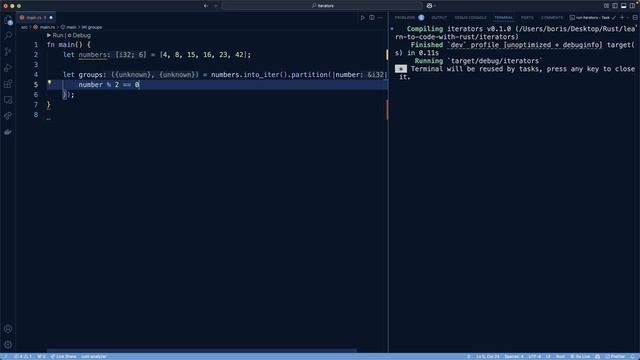Click the errors and warnings status indicator
This screenshot has height=360, width=640.
point(23,356)
